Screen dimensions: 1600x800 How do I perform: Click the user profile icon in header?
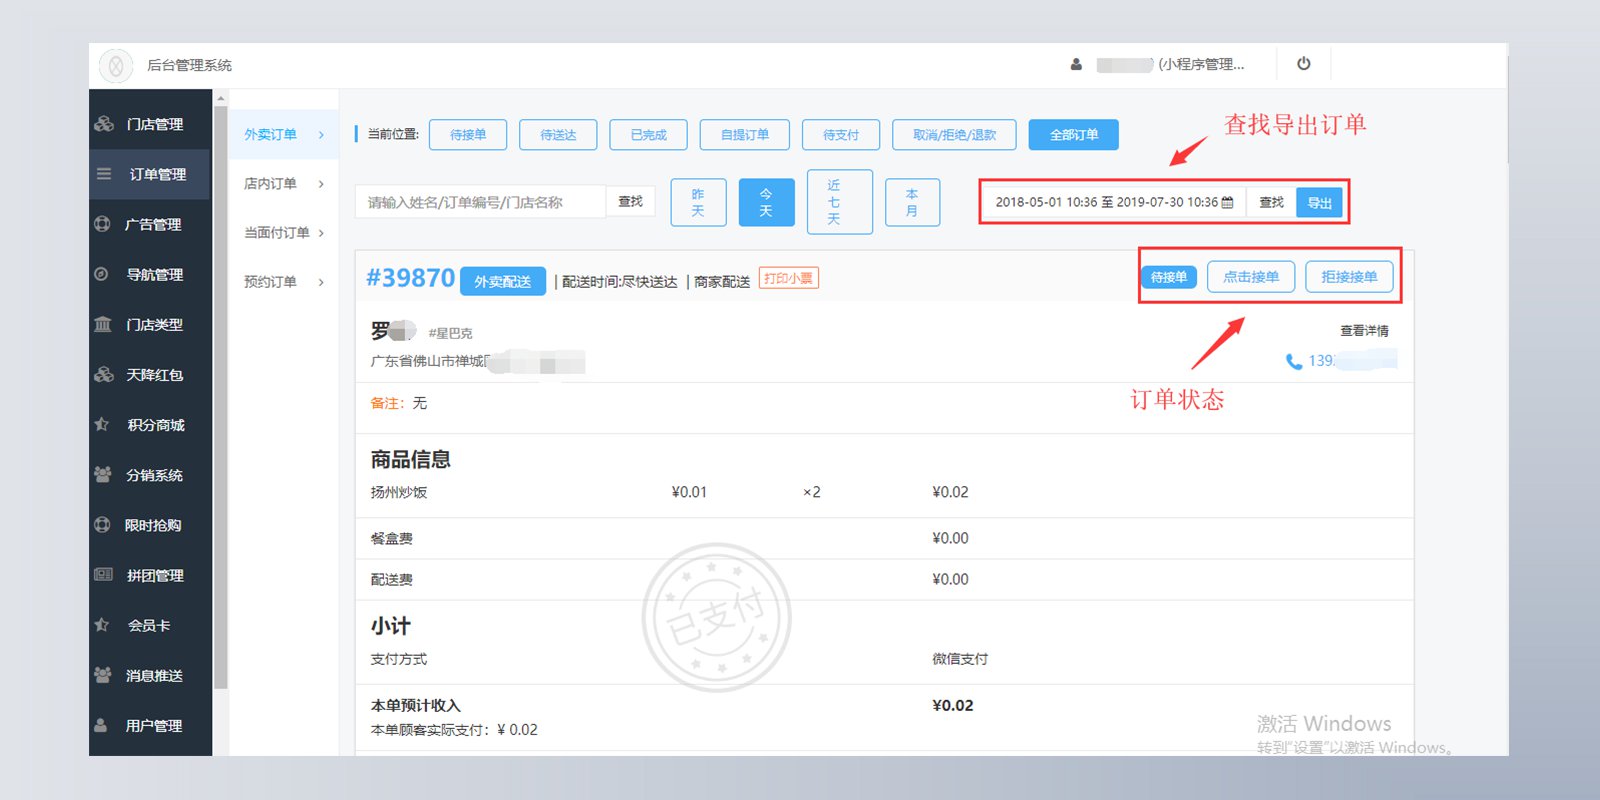tap(1076, 65)
